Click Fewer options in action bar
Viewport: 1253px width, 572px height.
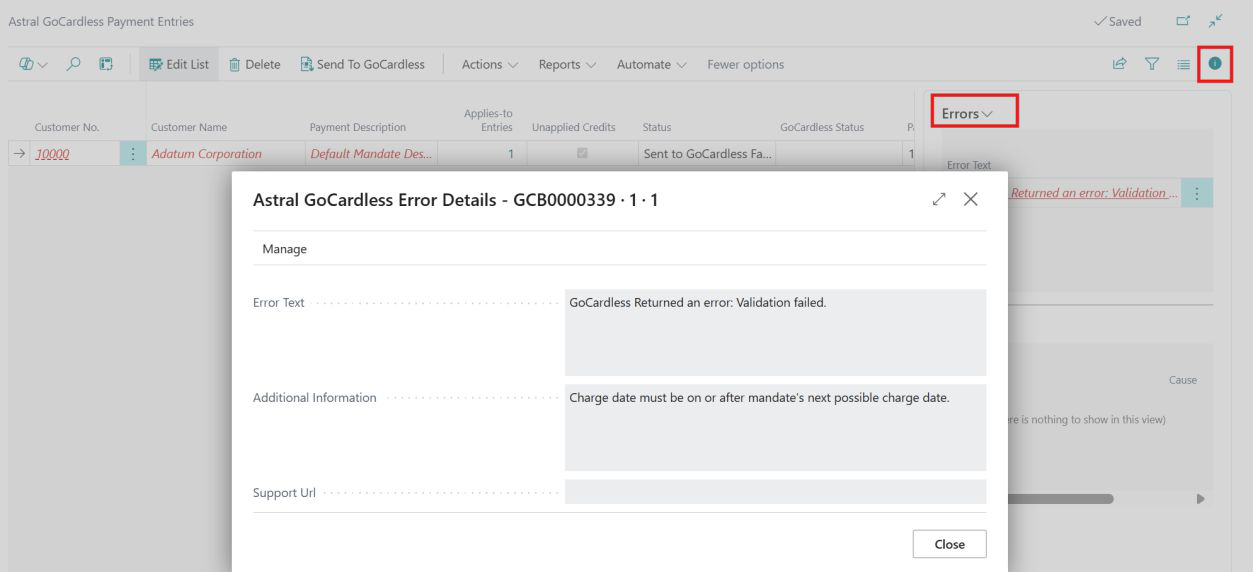click(745, 64)
